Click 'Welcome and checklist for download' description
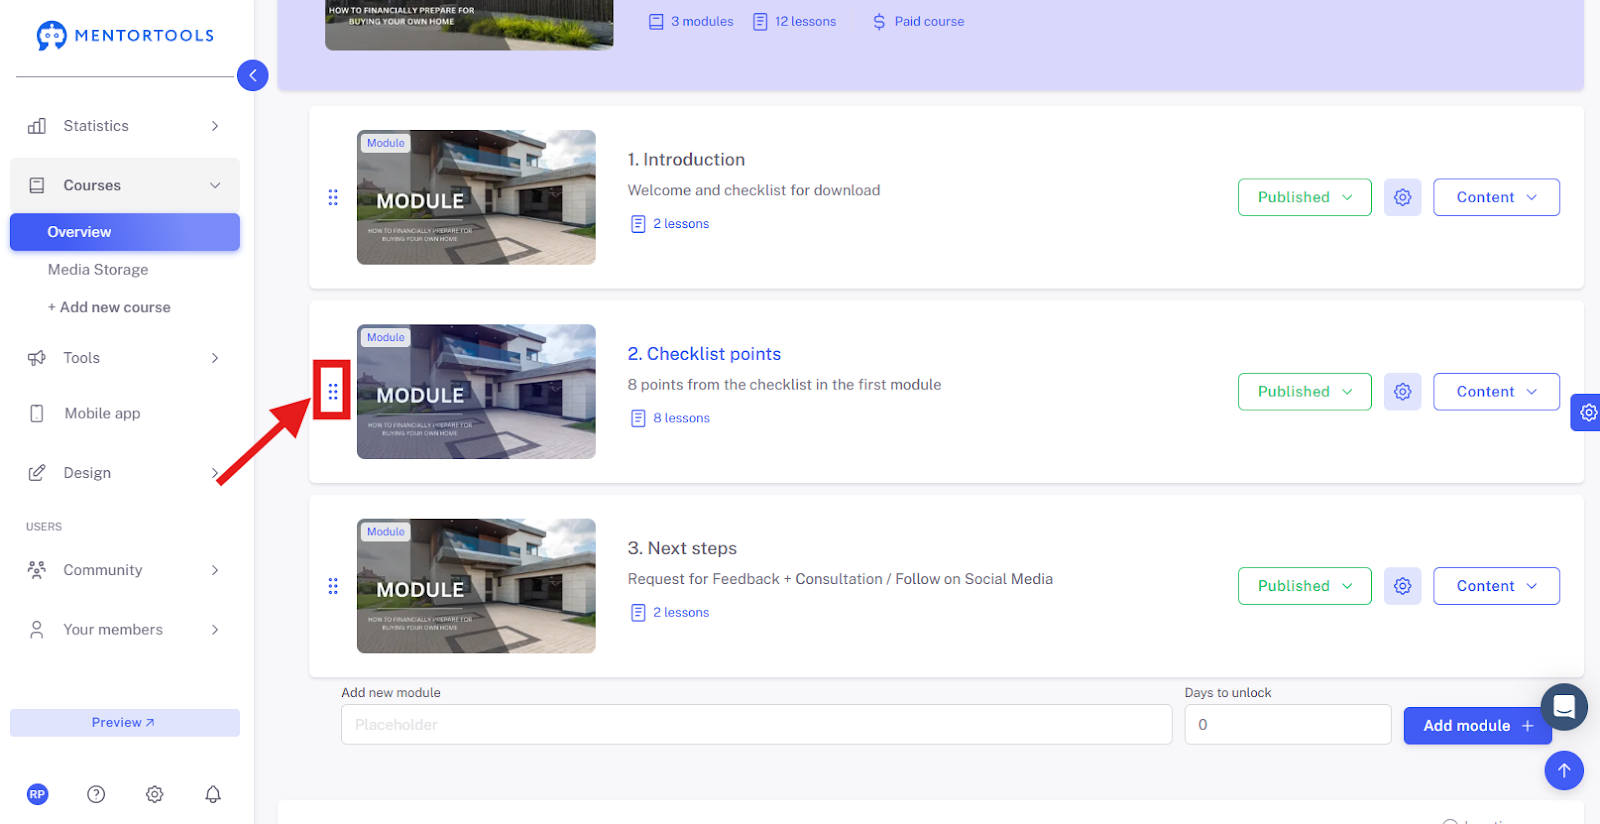 [x=754, y=190]
